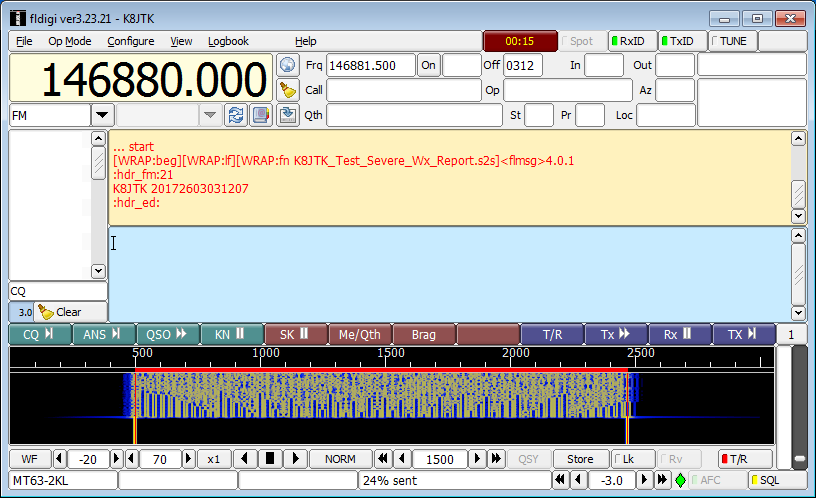Move the waterfall right with the arrow
This screenshot has height=498, width=816.
[295, 459]
